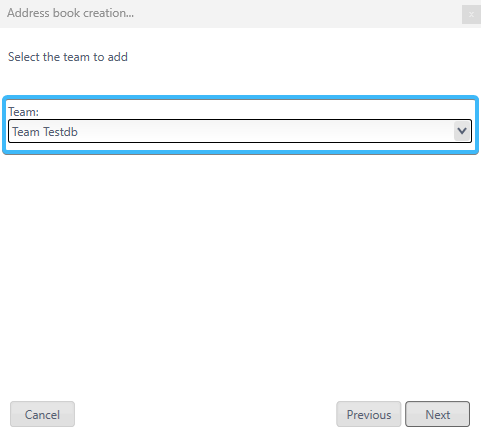The image size is (481, 437).
Task: Click the 'Team:' field label
Action: [x=23, y=112]
